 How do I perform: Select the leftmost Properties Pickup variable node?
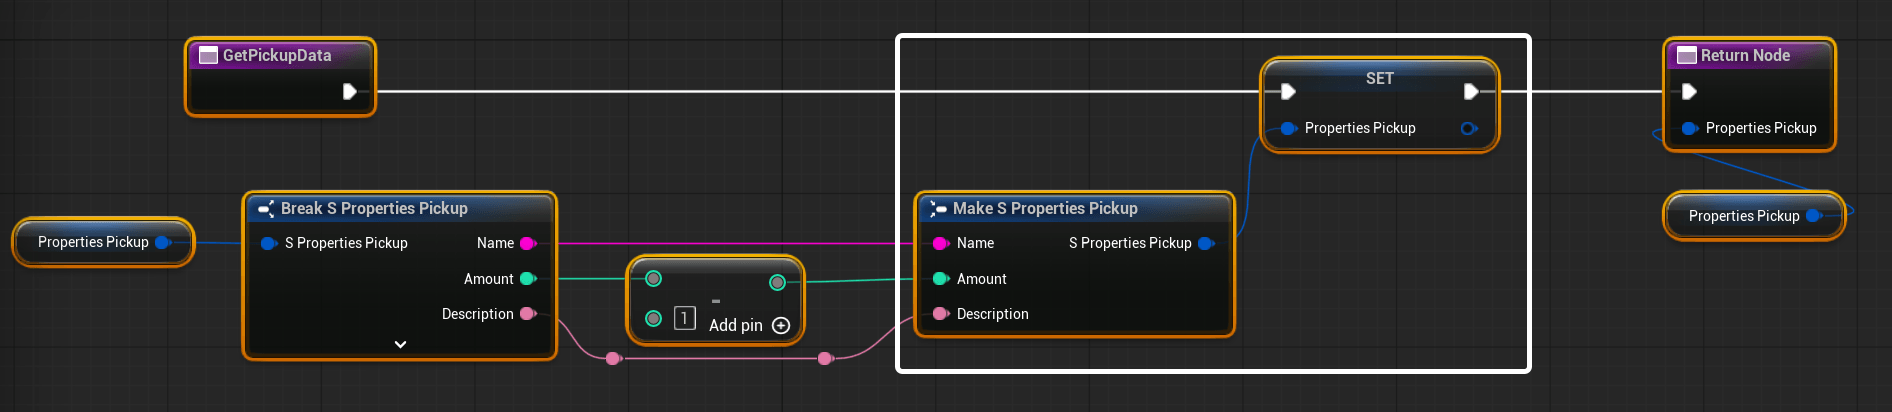[x=93, y=242]
